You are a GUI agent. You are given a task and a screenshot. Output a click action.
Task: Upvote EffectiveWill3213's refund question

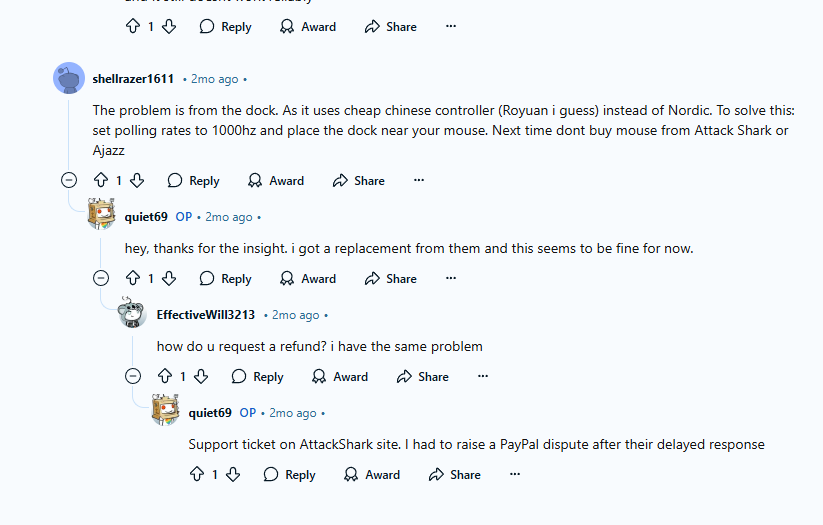click(164, 377)
